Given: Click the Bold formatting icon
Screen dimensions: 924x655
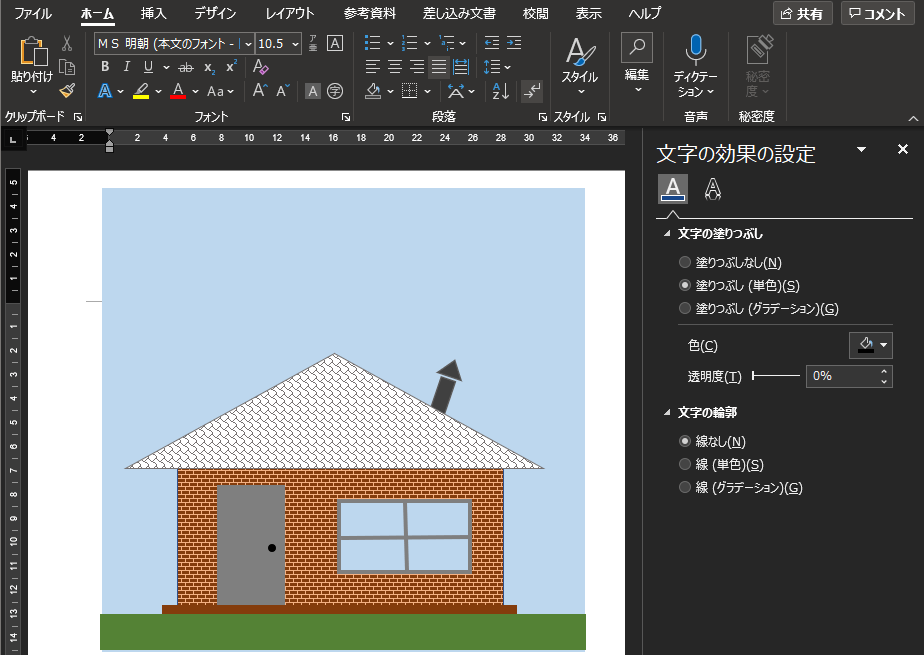Looking at the screenshot, I should point(105,67).
